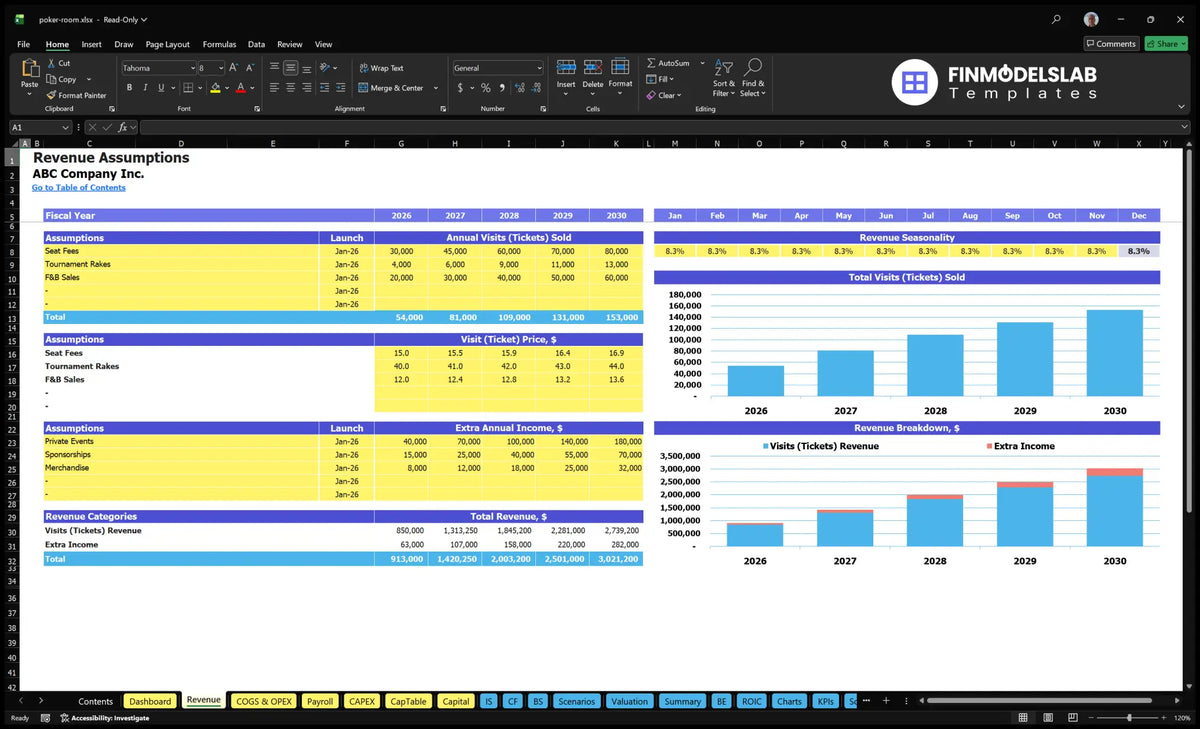Center text horizontally
Screen dimensions: 1200x729
[x=290, y=88]
